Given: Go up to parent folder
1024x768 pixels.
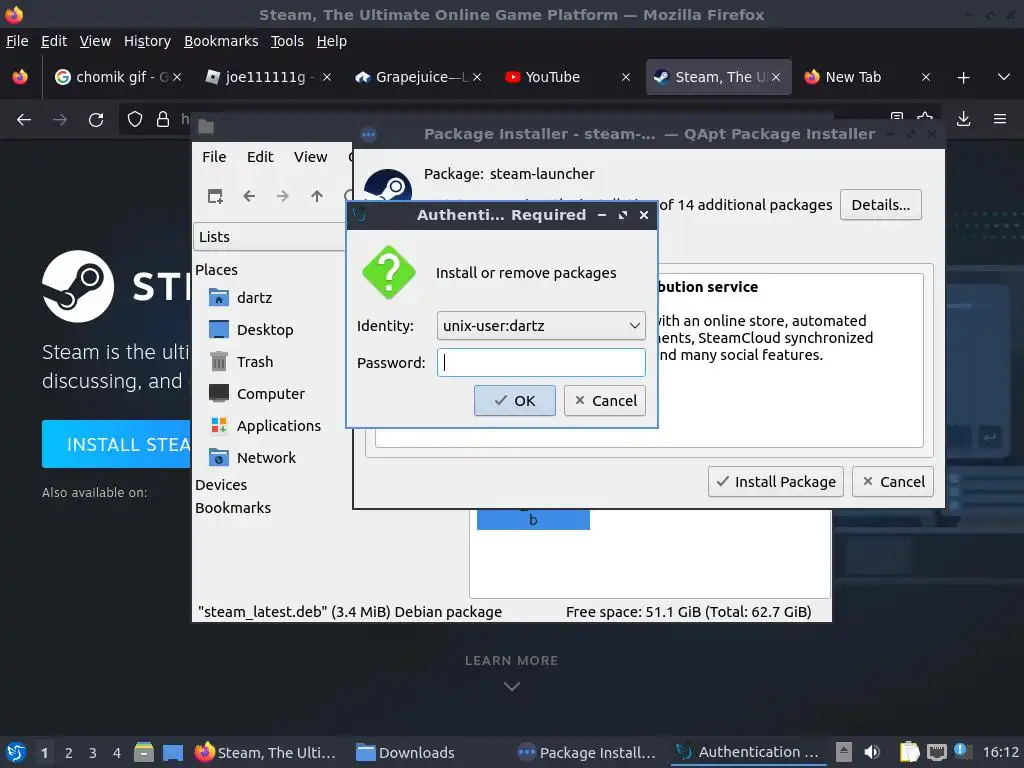Looking at the screenshot, I should point(317,196).
